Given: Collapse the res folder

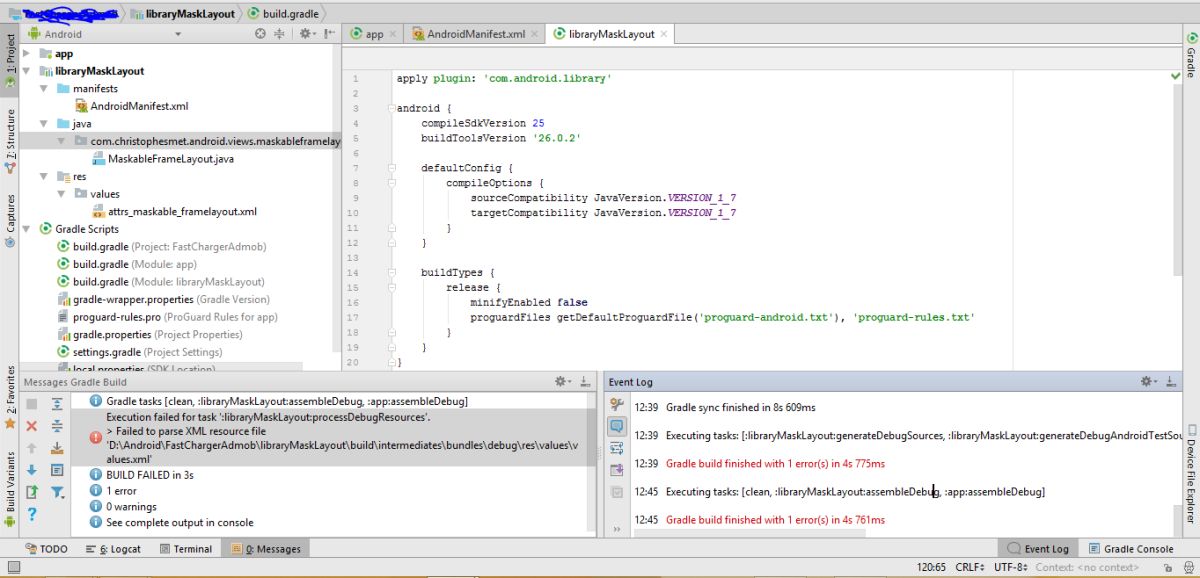Looking at the screenshot, I should tap(44, 177).
